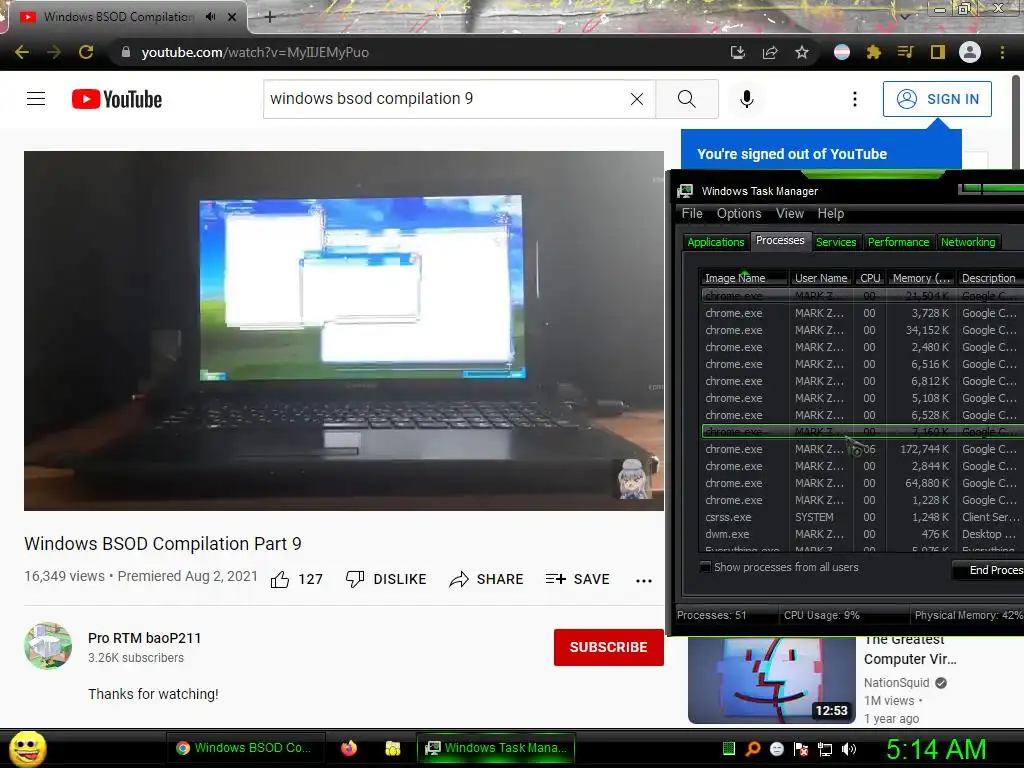Click the SHARE button under the video

pyautogui.click(x=487, y=579)
